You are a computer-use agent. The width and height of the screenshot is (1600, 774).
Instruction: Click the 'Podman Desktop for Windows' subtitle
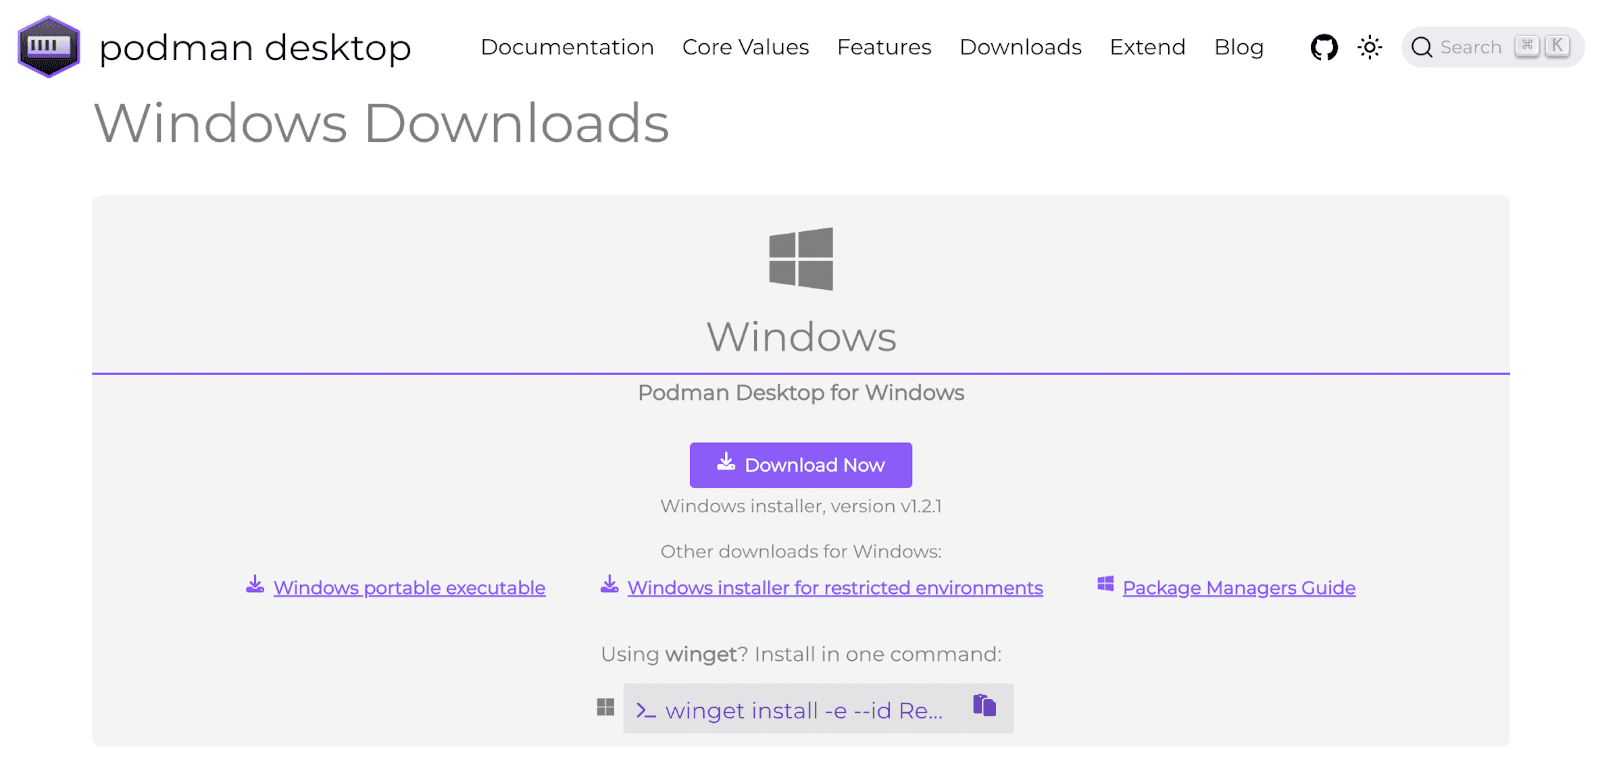coord(801,393)
